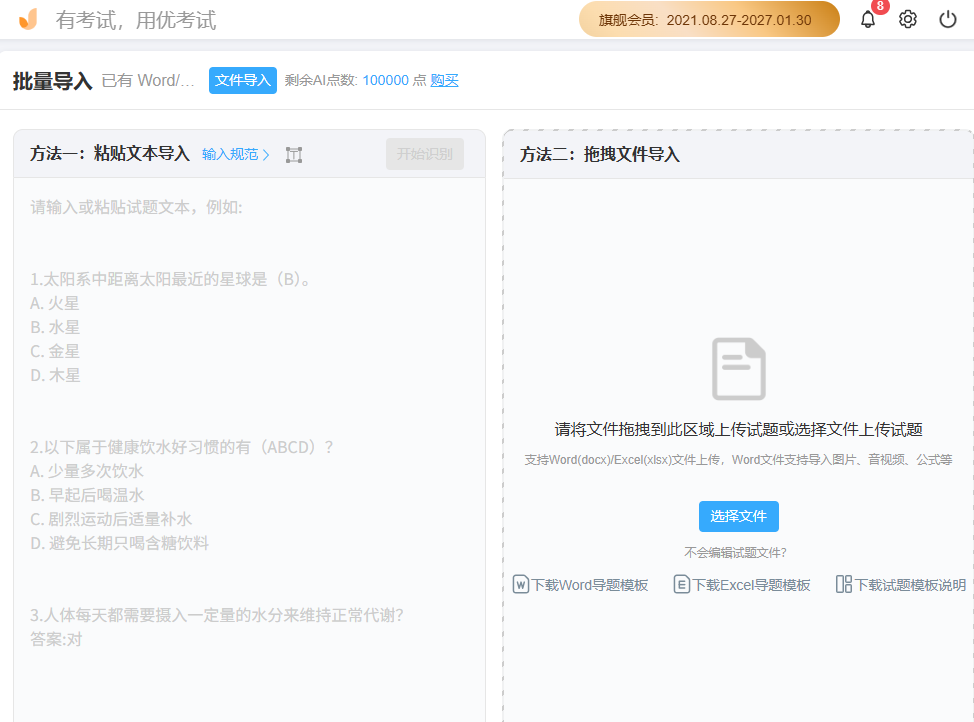Open the 购买 purchase link
The image size is (974, 722).
click(x=444, y=80)
